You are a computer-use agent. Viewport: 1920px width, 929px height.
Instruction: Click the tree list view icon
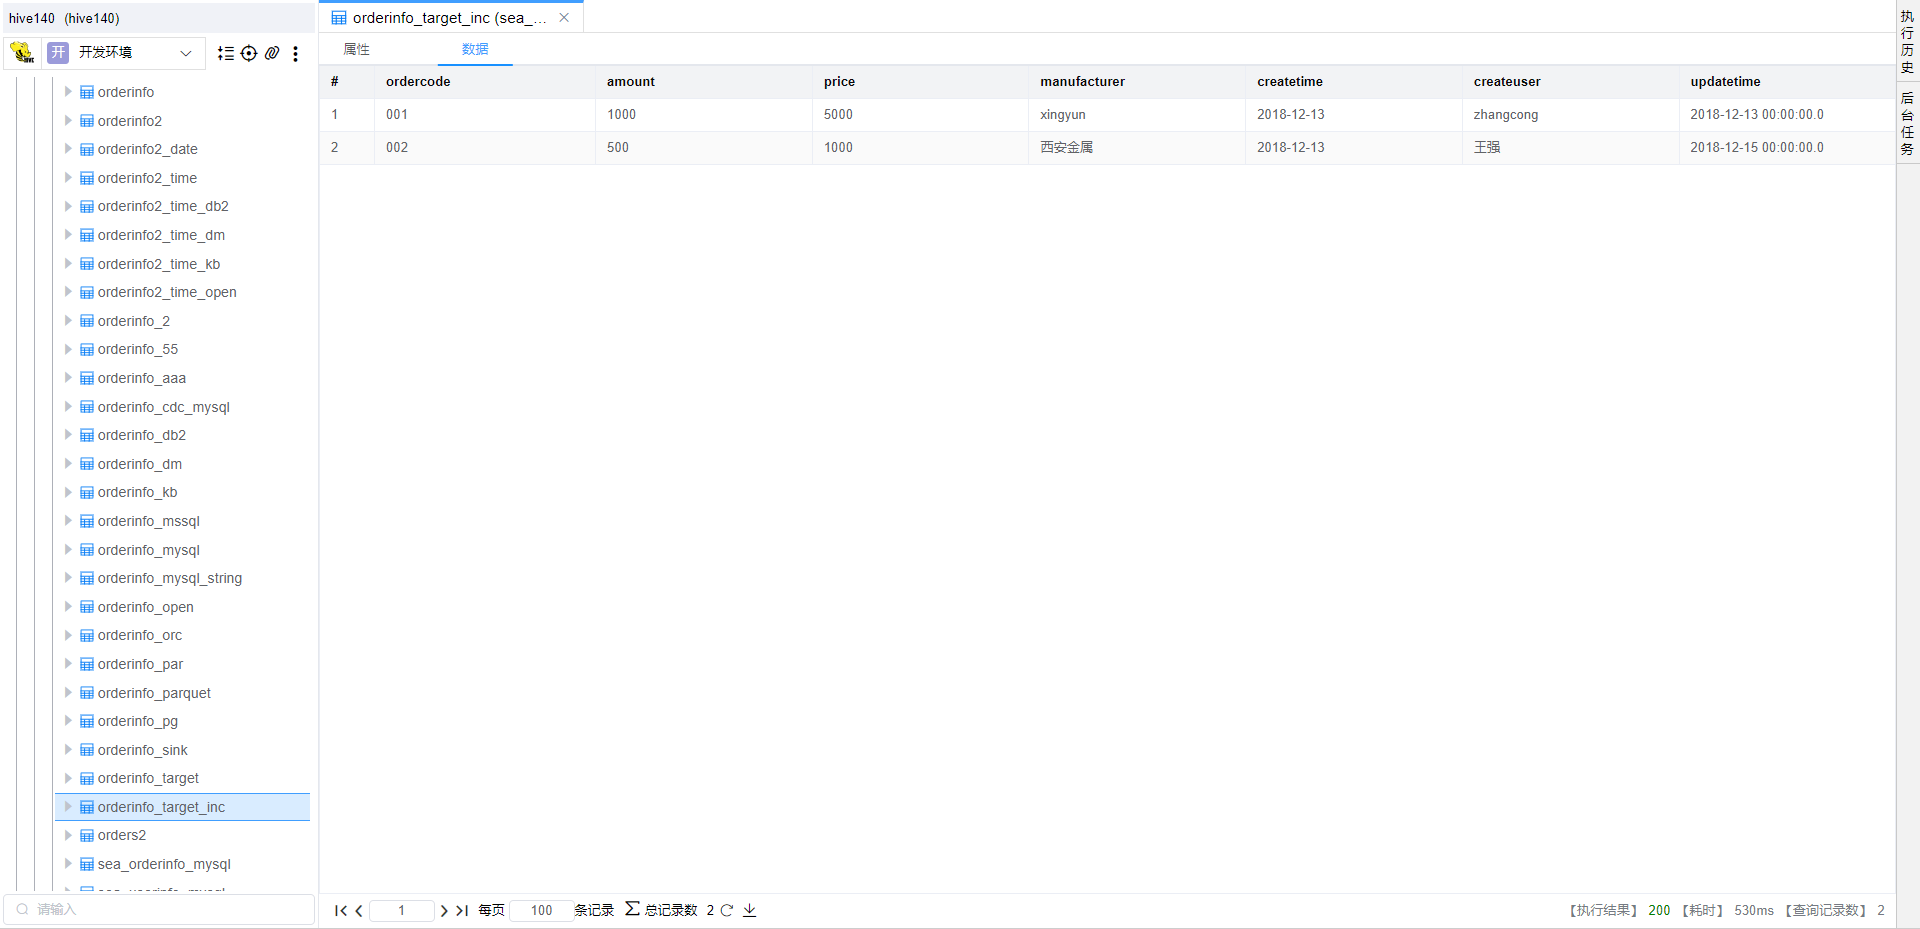point(226,54)
